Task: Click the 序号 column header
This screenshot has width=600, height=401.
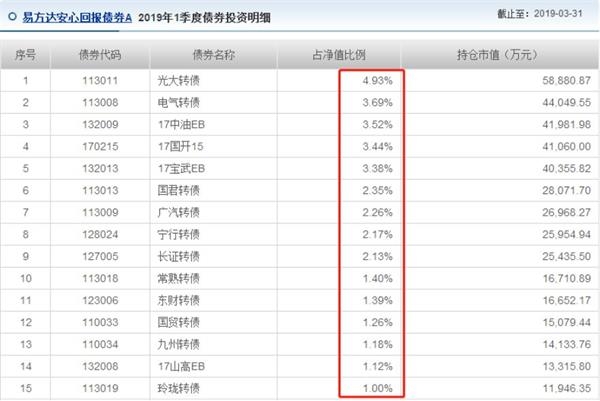Action: coord(25,55)
